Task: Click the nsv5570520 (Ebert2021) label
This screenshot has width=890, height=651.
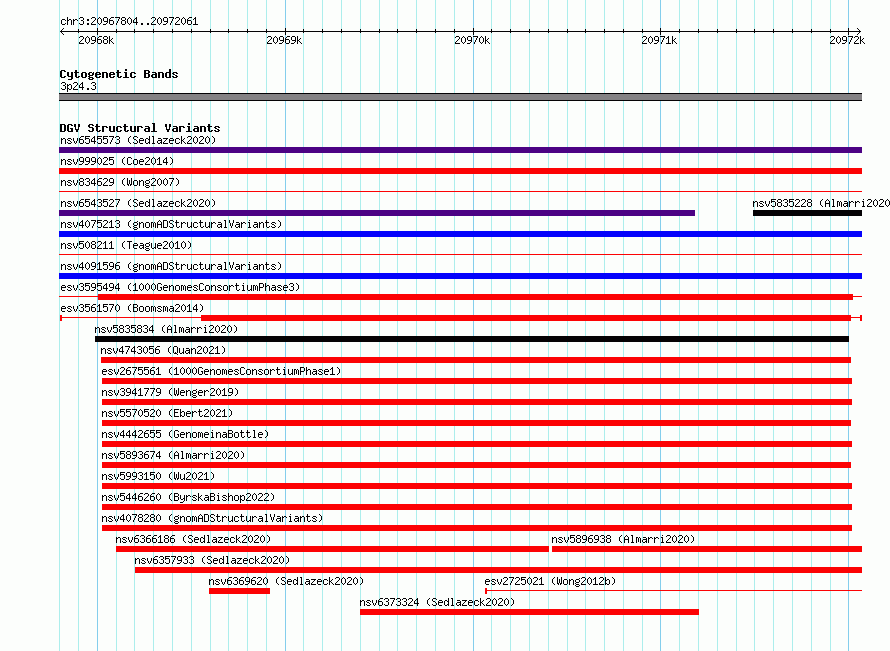Action: [x=167, y=413]
